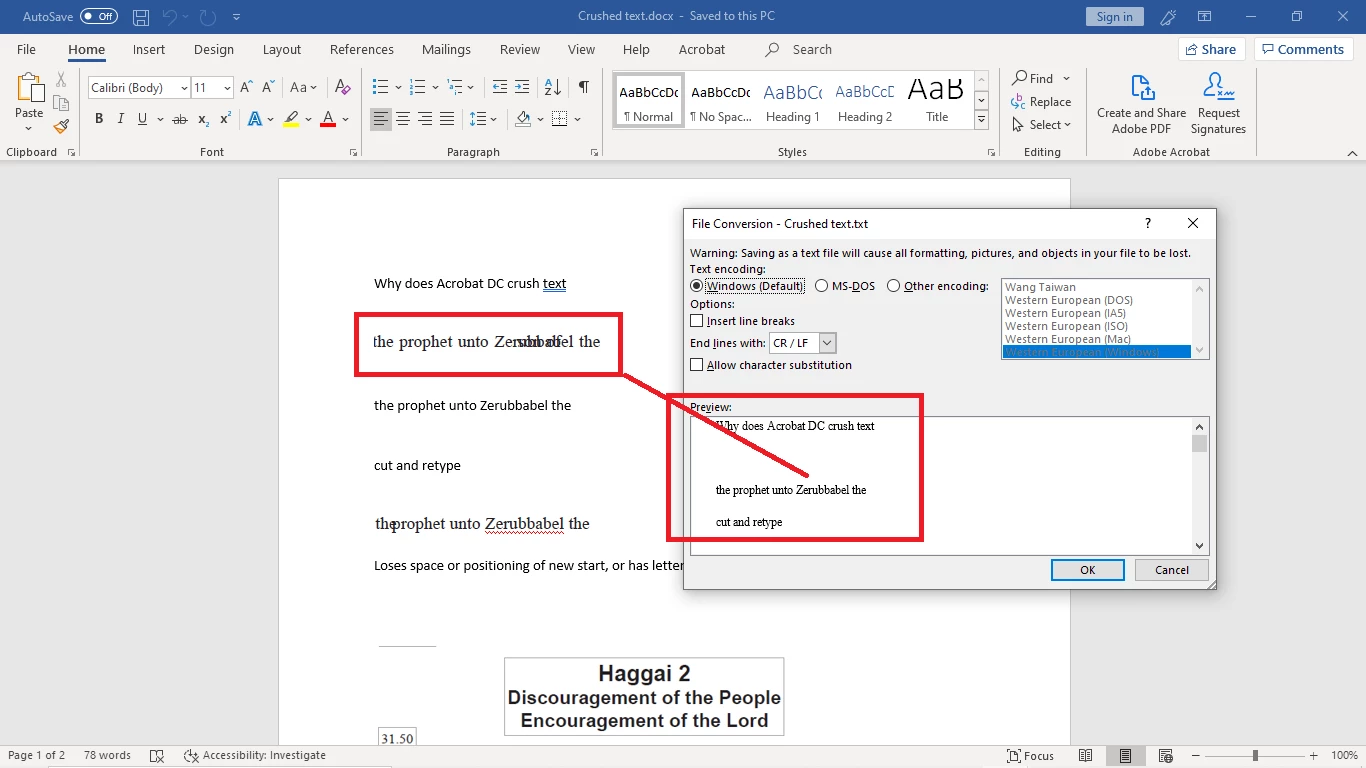Click Accessibility: Investigate in status bar

click(255, 755)
